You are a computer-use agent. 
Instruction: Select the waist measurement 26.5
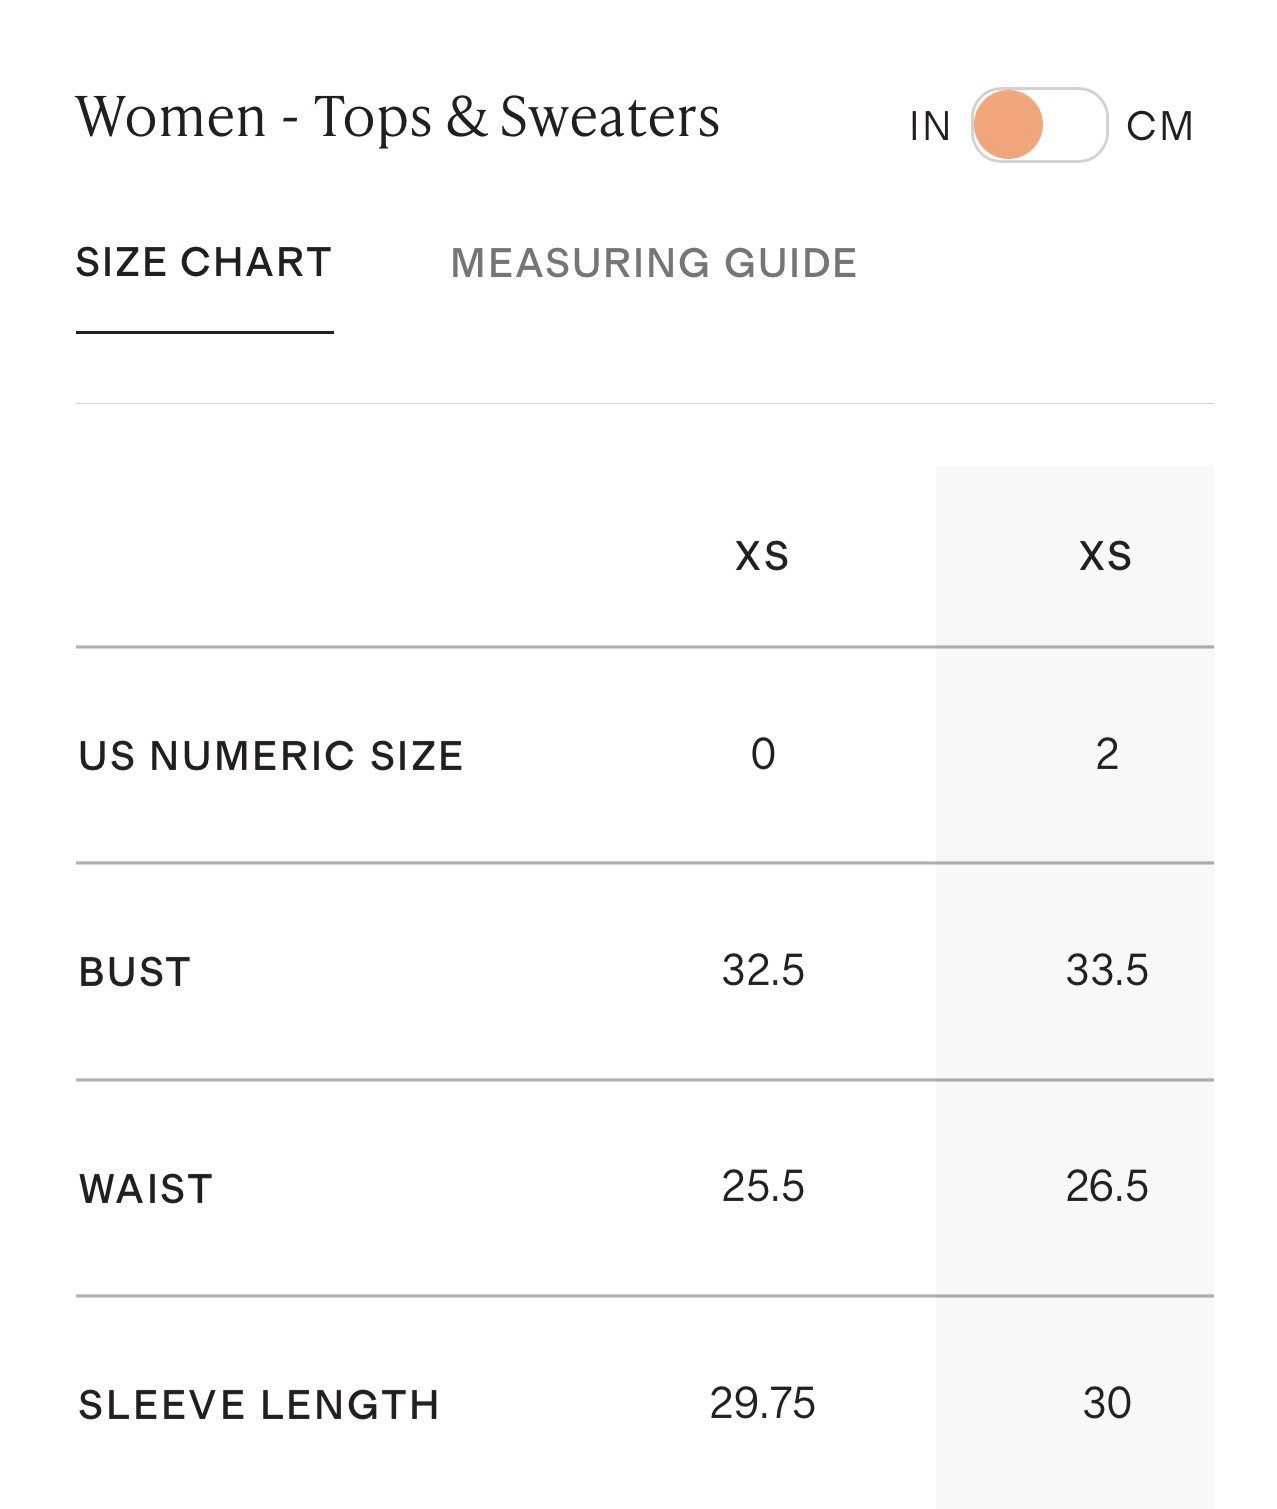click(x=1107, y=1186)
